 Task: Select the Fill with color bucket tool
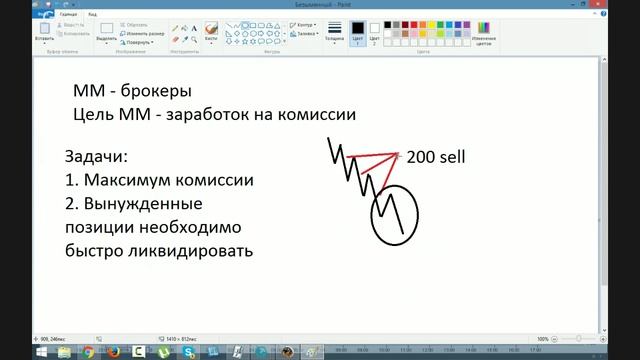coord(184,29)
